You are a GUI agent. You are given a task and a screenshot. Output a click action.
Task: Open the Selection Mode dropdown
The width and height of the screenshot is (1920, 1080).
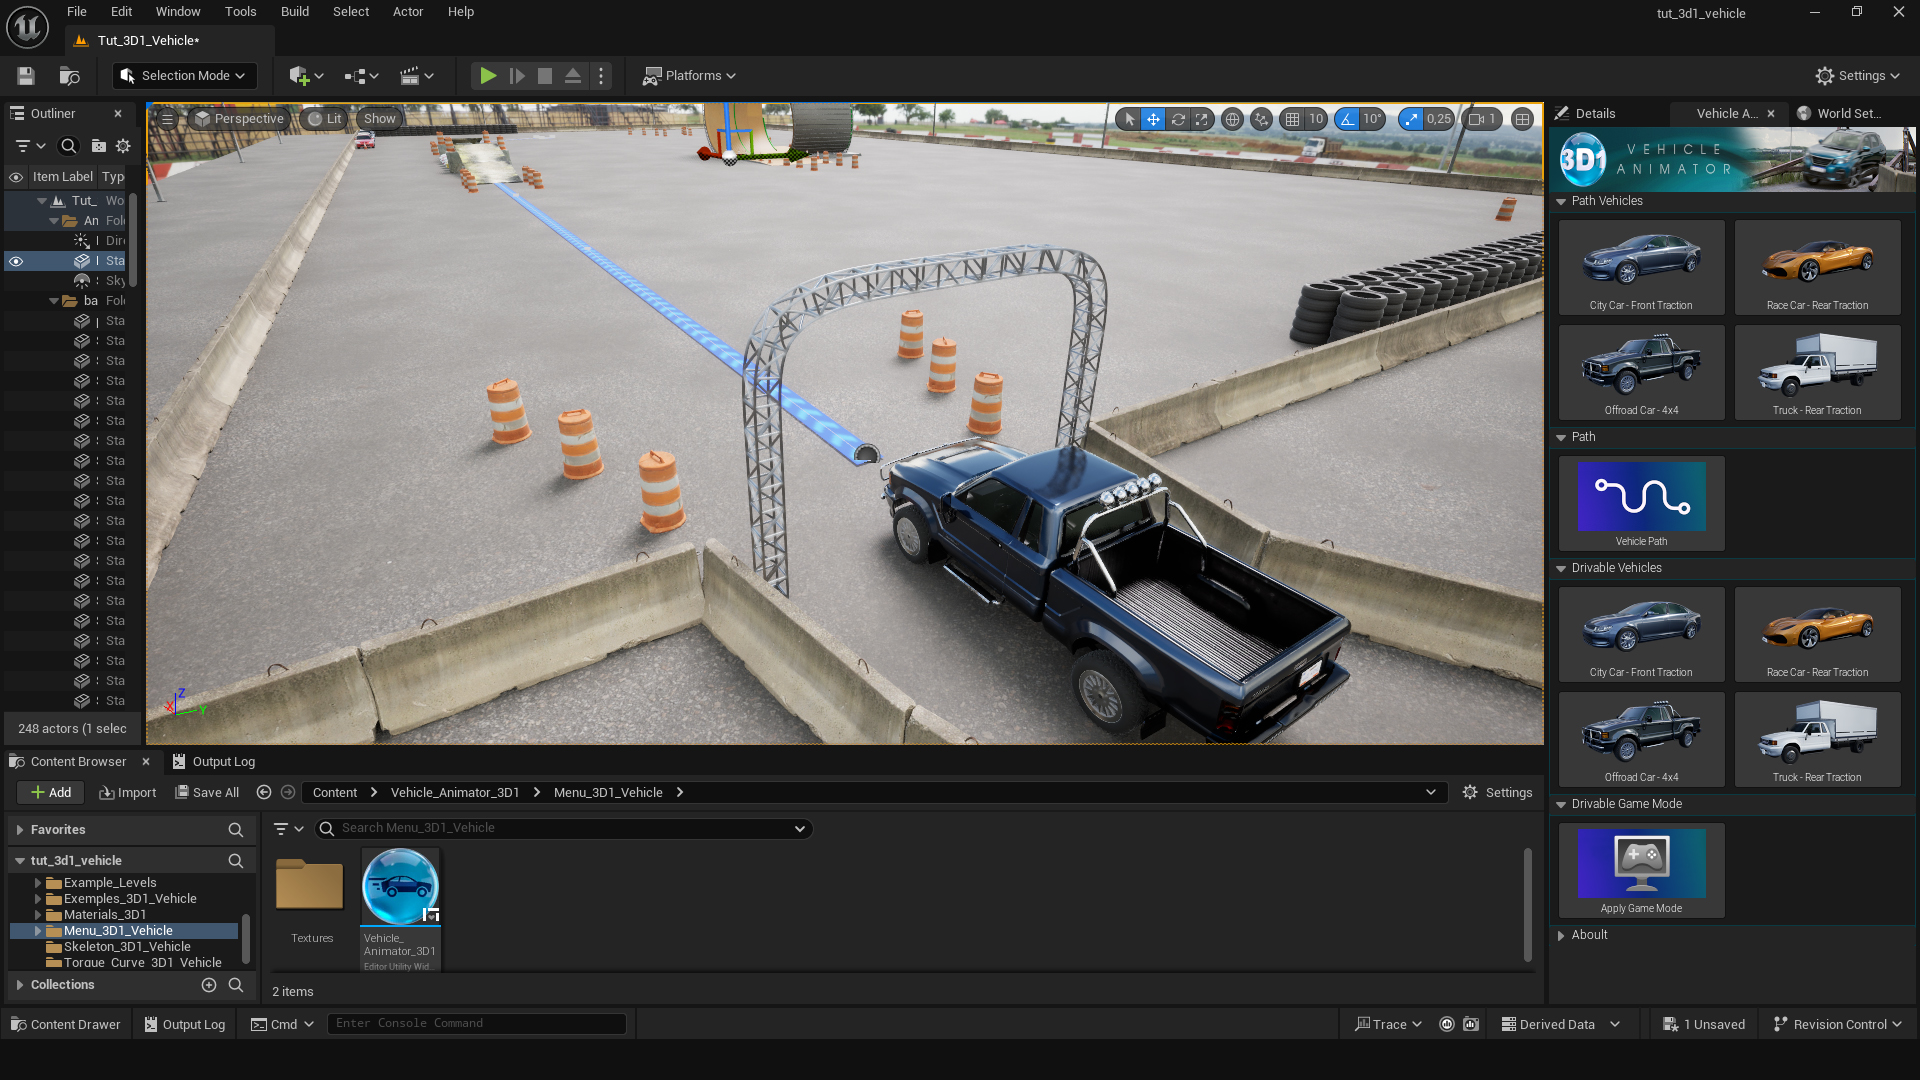click(185, 76)
